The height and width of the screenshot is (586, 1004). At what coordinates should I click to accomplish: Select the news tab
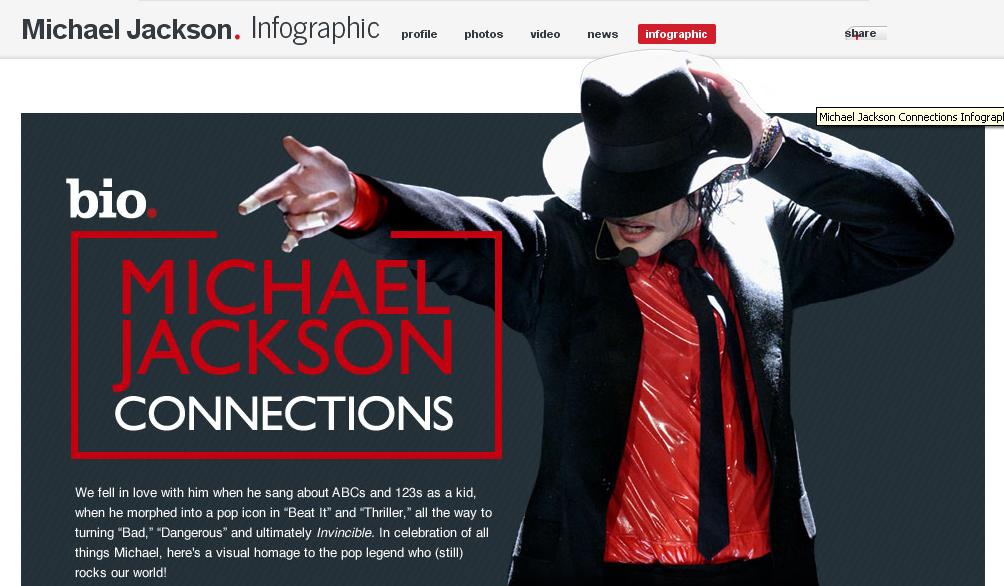[603, 34]
